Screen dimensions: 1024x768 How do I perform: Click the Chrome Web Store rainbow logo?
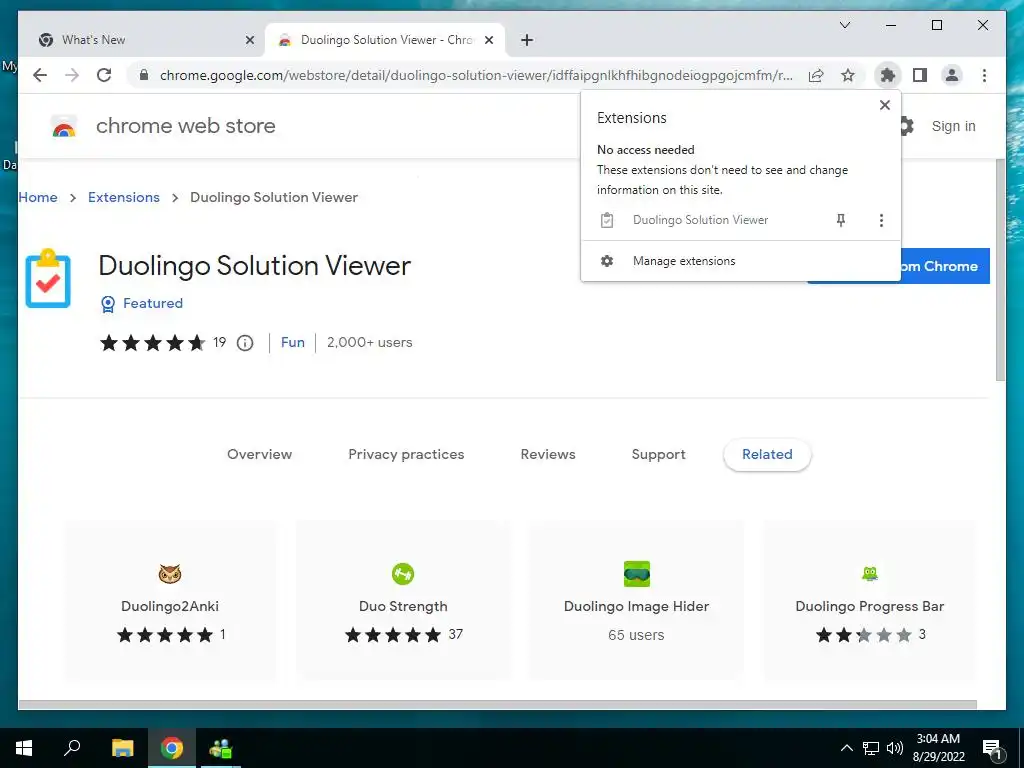(64, 126)
